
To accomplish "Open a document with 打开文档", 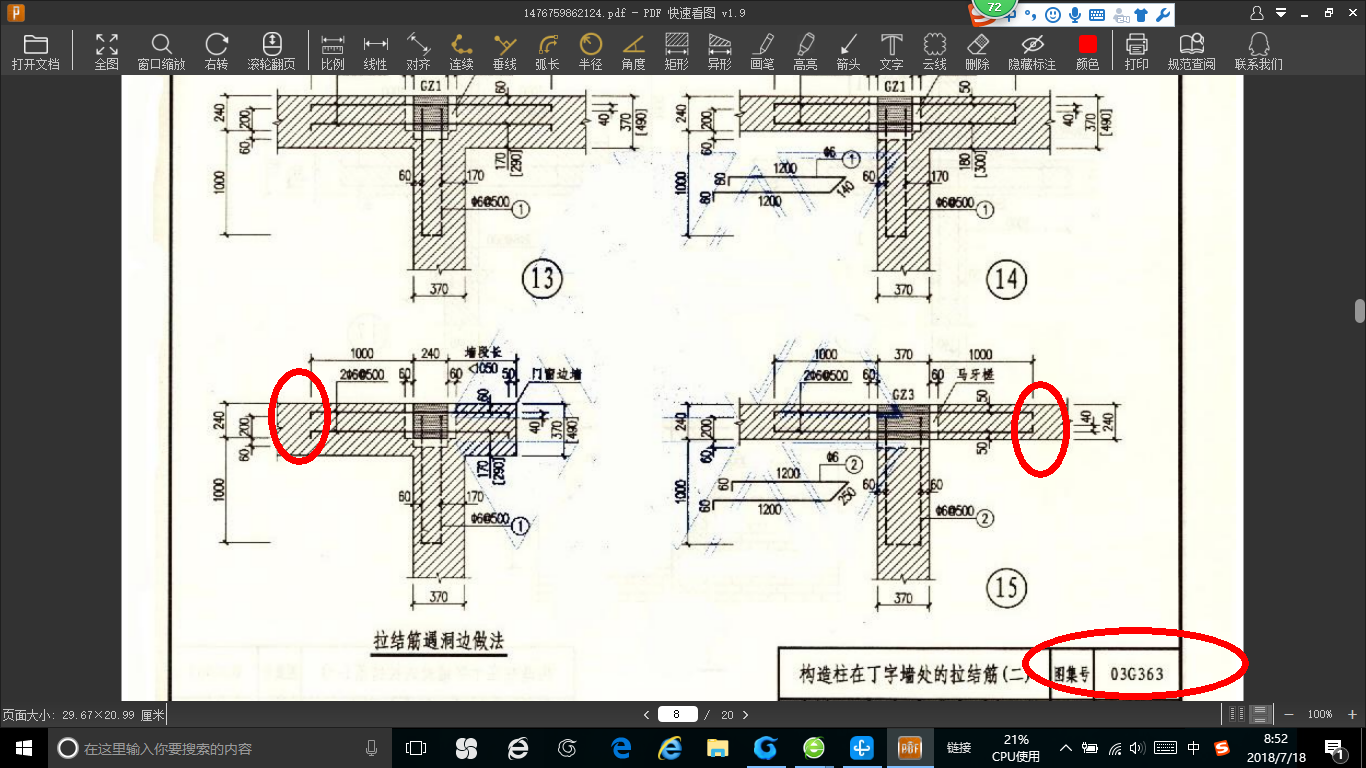I will [36, 51].
